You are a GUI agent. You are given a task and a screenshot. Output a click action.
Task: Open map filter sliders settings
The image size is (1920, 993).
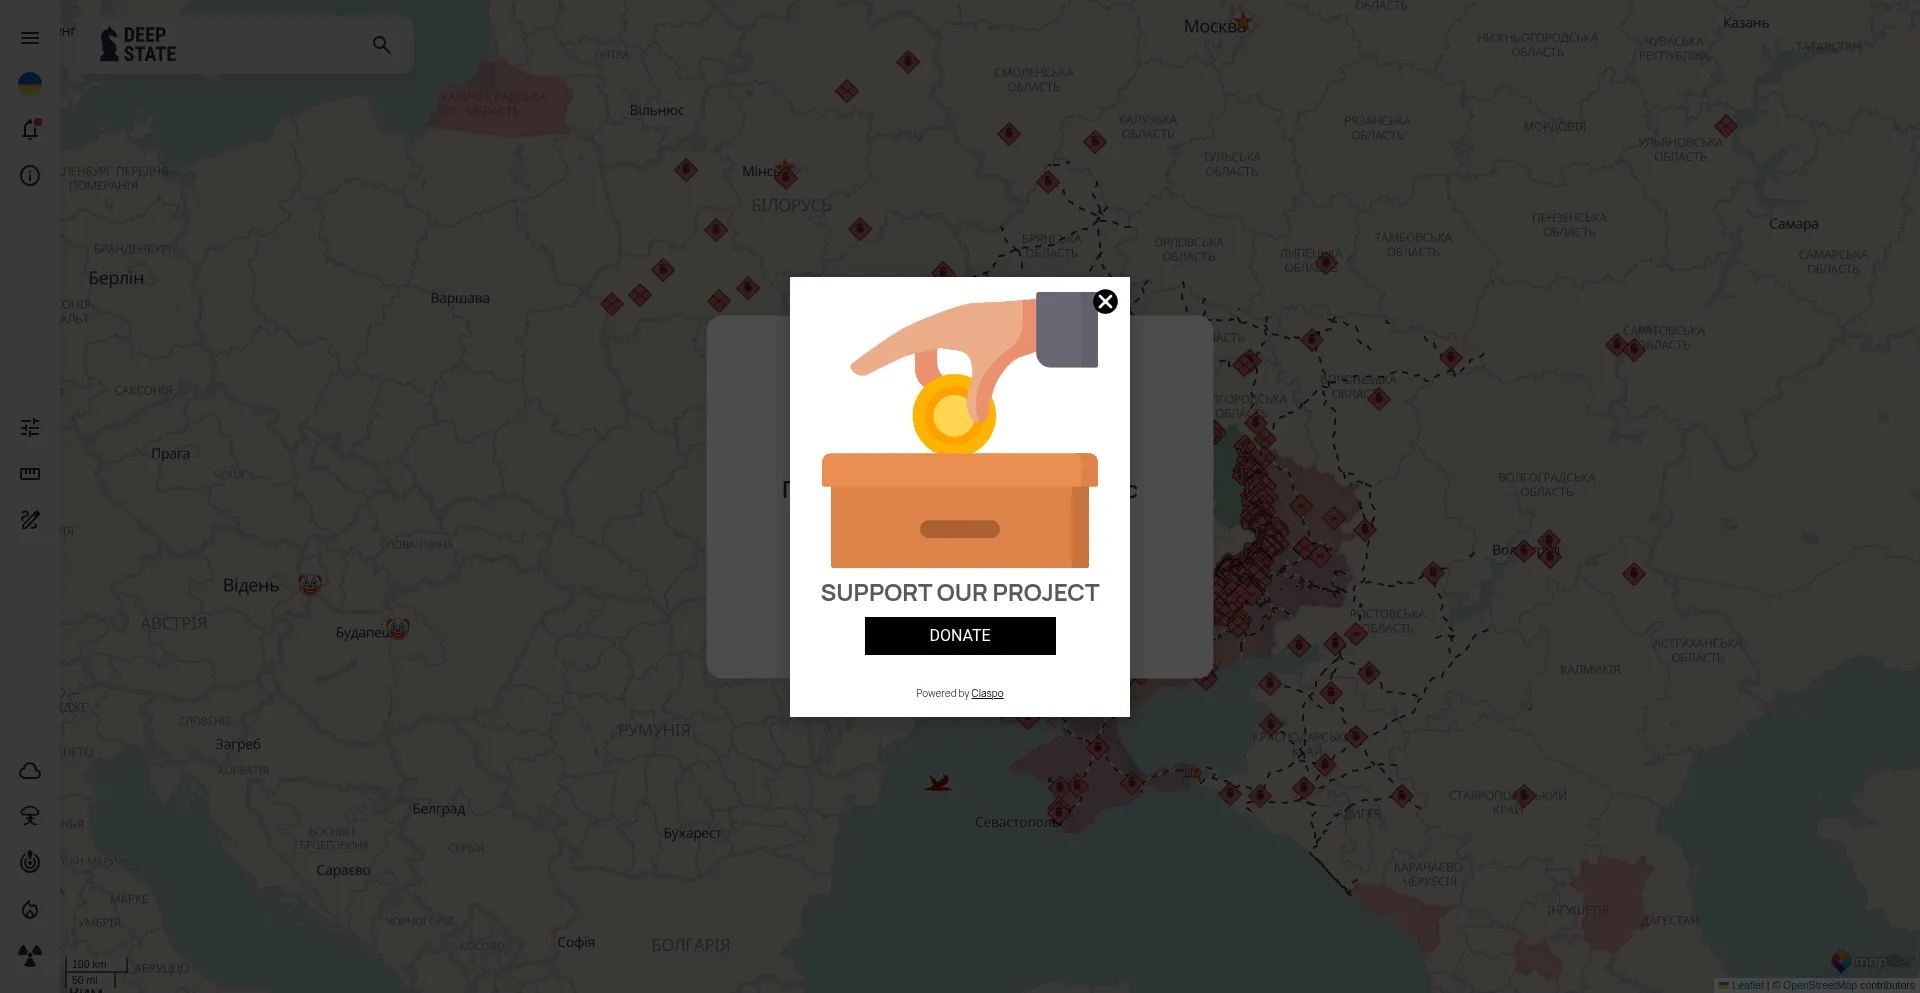tap(30, 428)
